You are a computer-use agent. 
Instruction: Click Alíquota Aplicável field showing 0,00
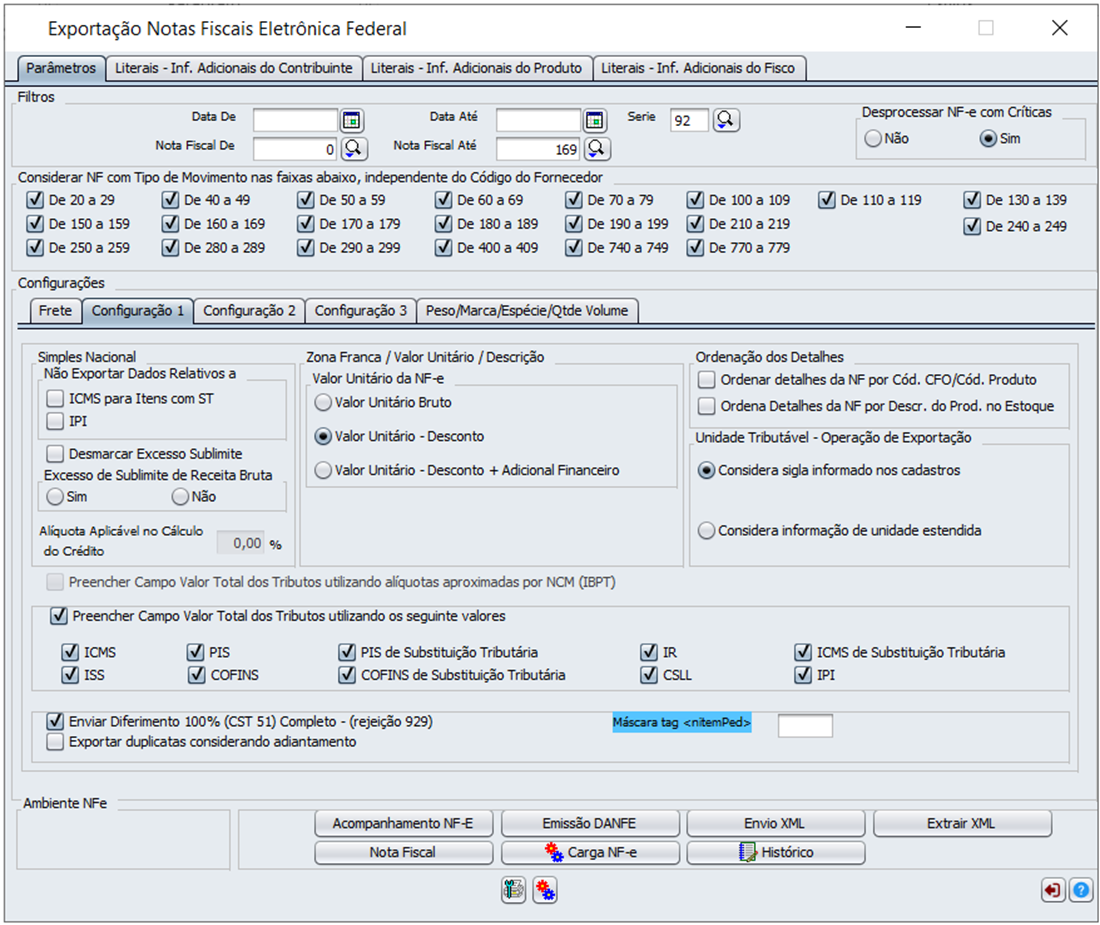point(241,543)
